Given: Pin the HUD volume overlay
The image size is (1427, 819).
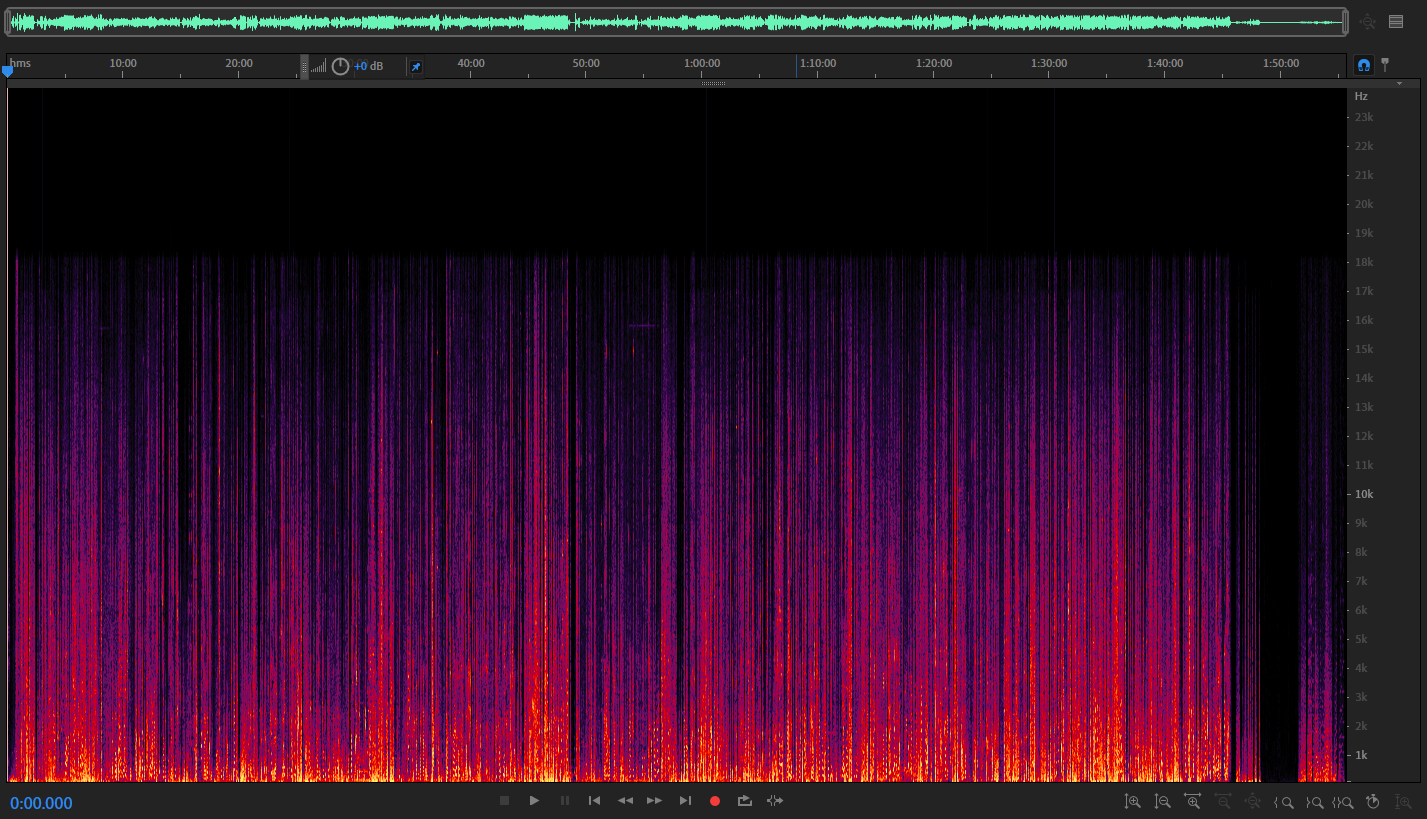Looking at the screenshot, I should coord(416,67).
